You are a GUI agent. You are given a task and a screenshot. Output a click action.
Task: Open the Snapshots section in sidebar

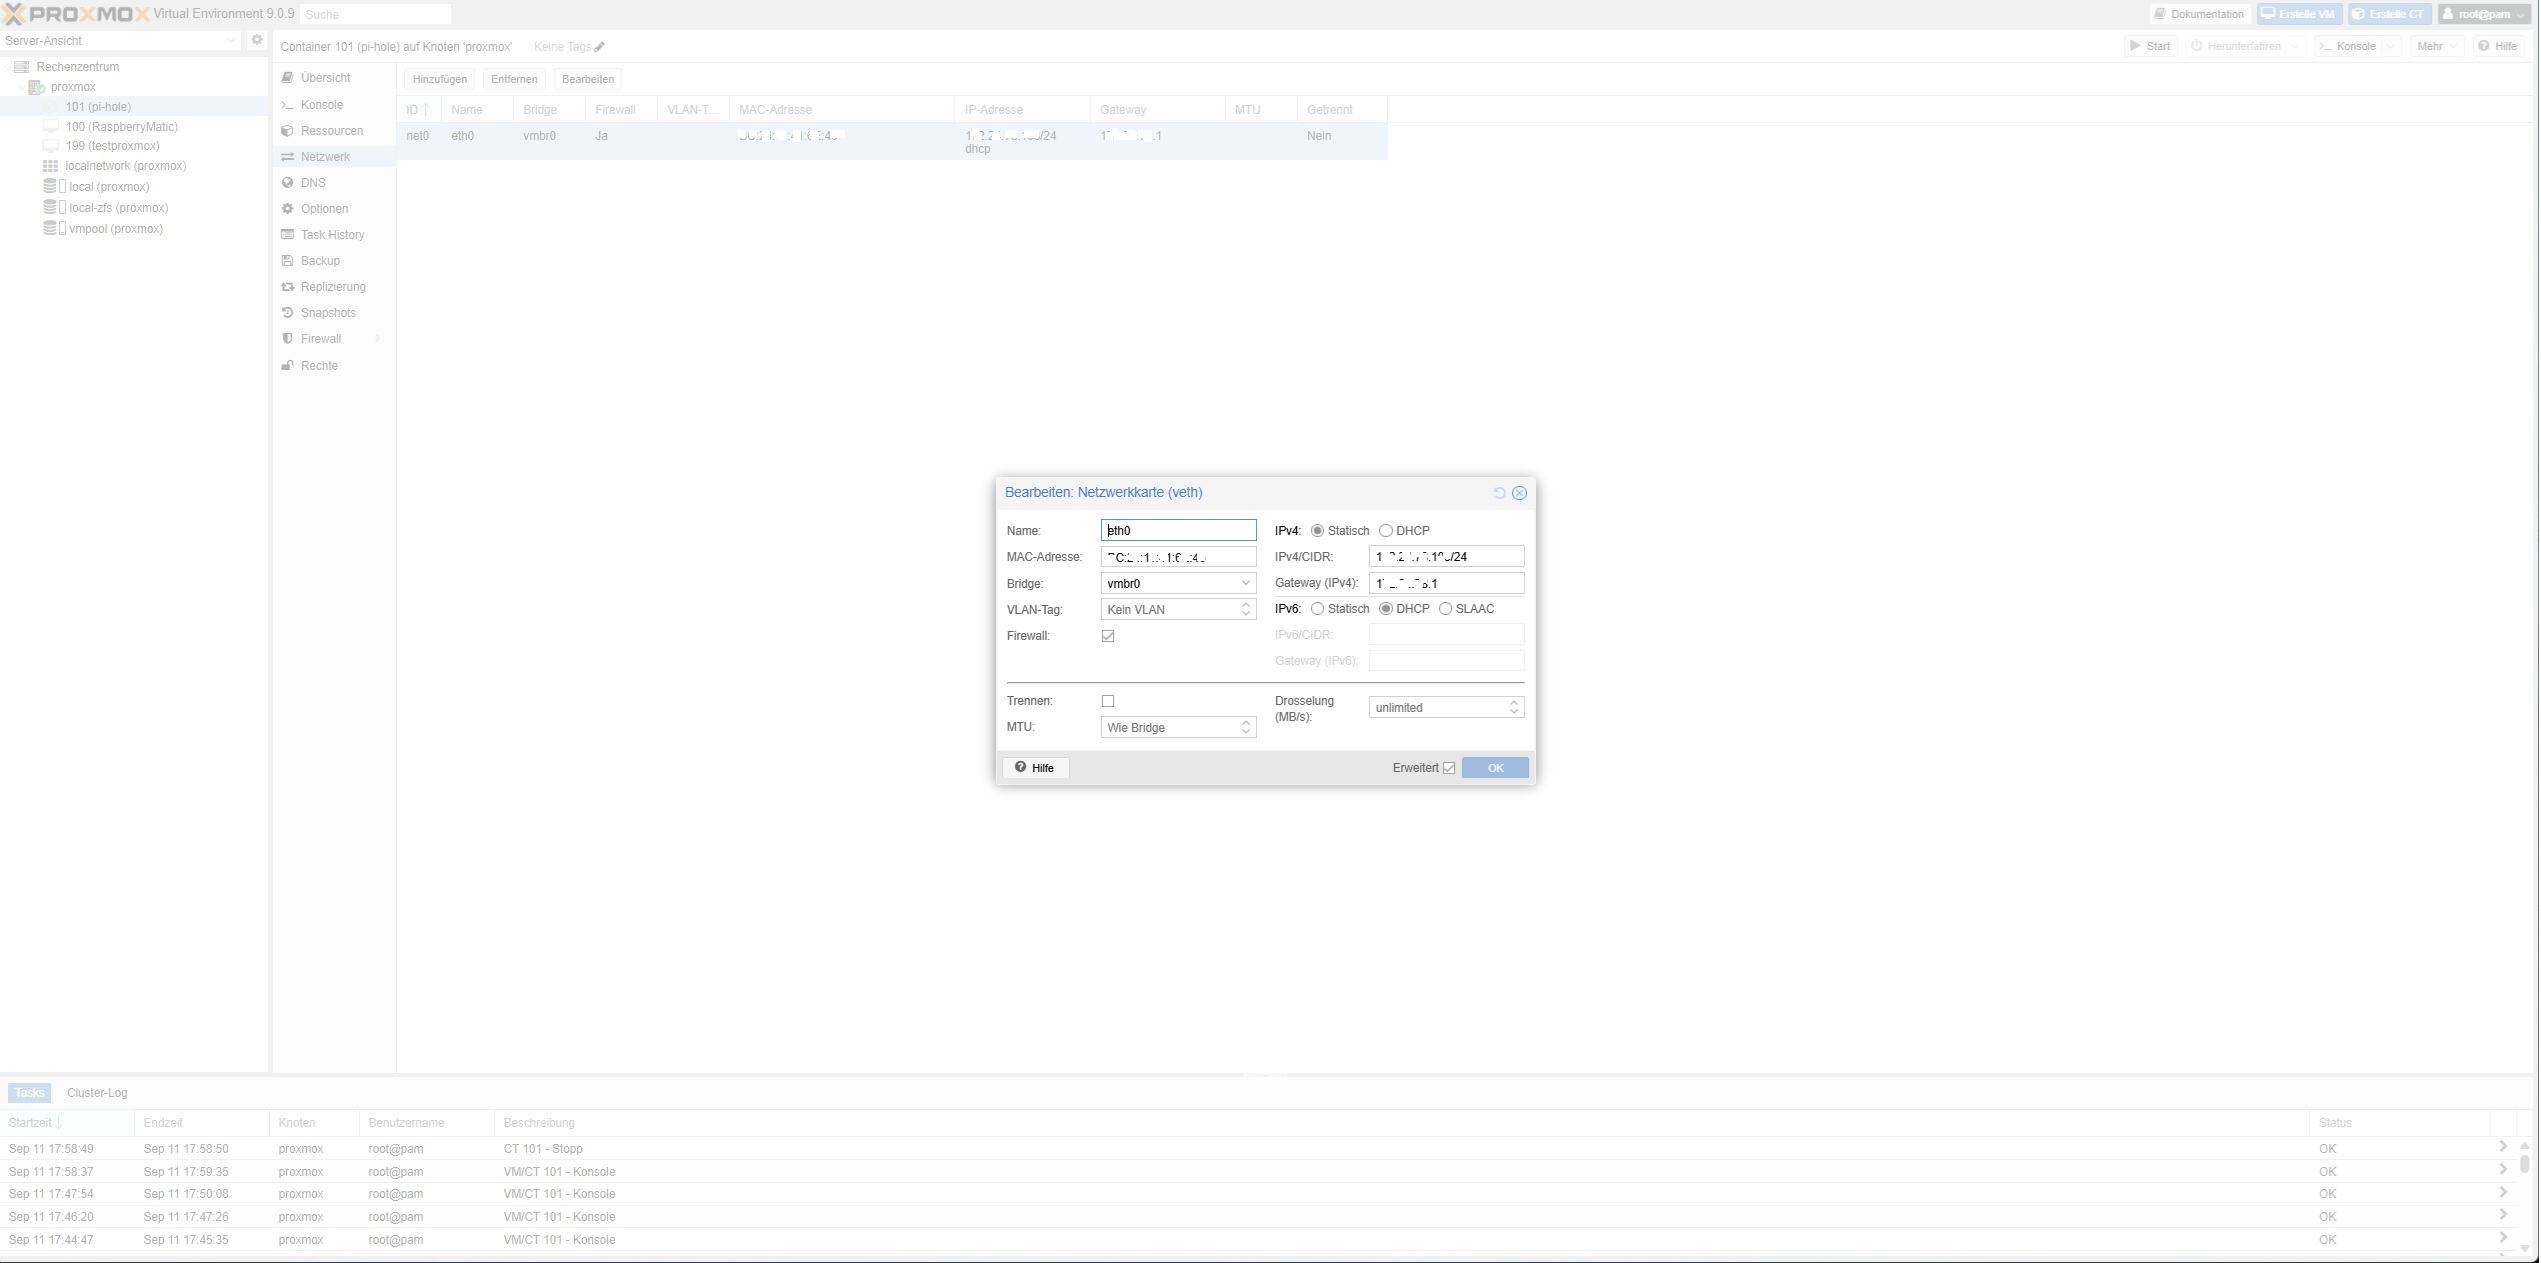[x=327, y=313]
